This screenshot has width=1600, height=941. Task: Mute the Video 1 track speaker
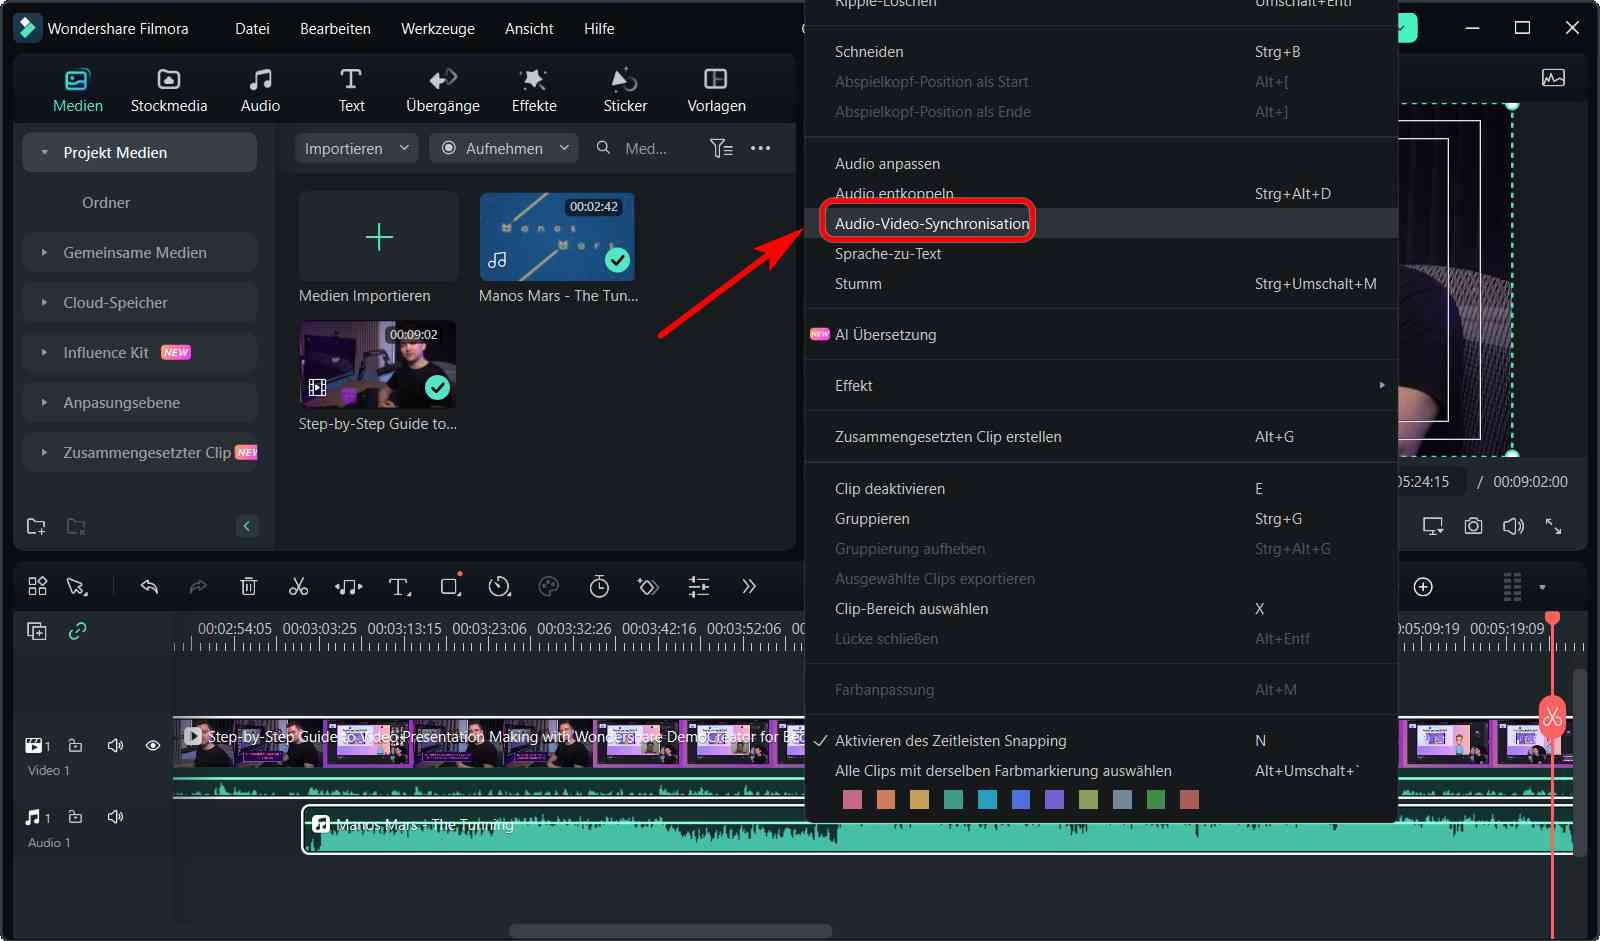point(115,745)
